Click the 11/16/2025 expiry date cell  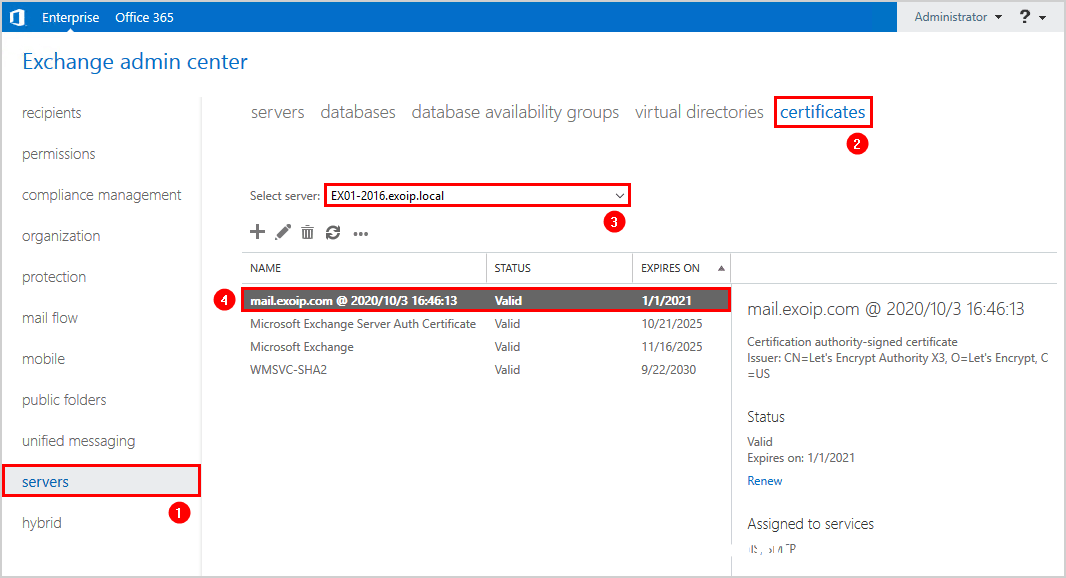672,347
